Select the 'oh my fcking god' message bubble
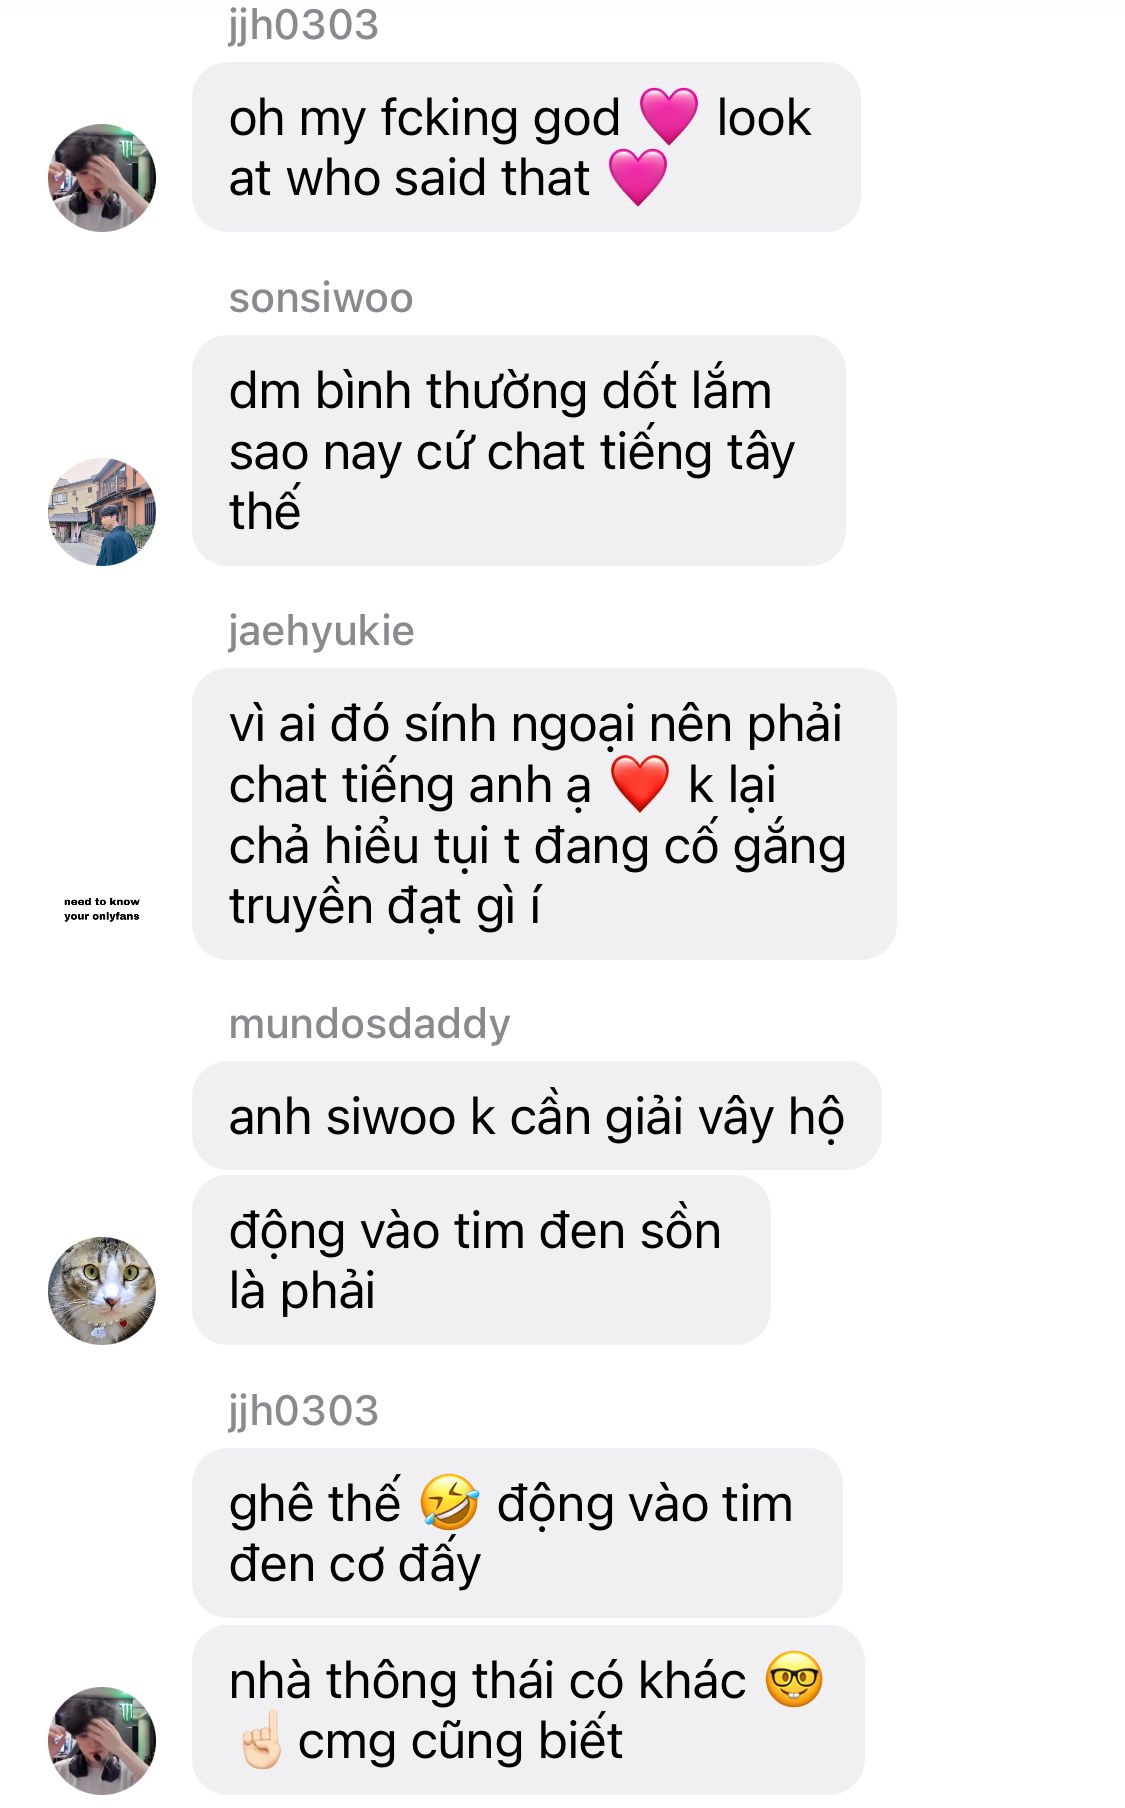 pyautogui.click(x=526, y=147)
